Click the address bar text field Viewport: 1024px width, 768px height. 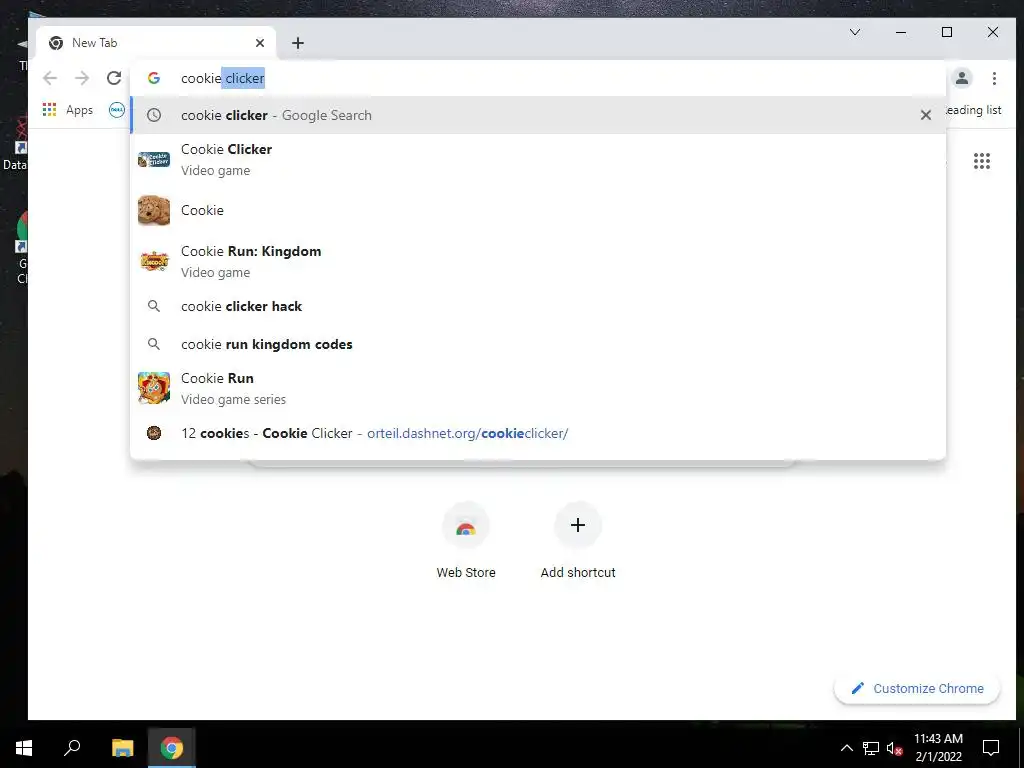click(x=538, y=78)
